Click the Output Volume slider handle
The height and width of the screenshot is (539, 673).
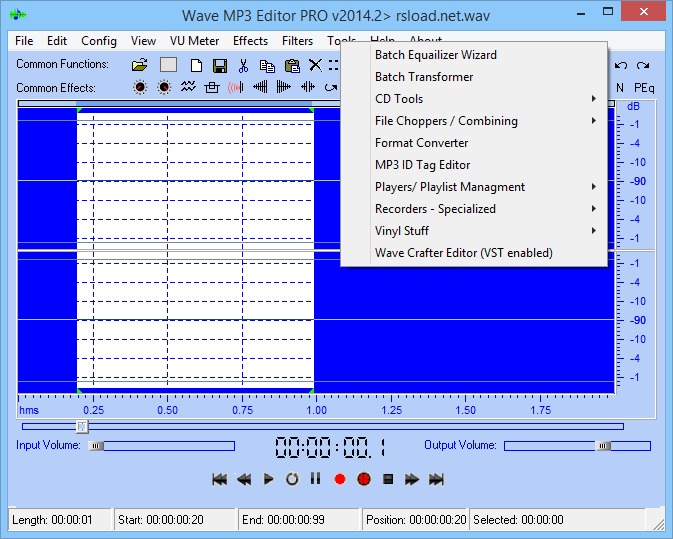pos(603,446)
